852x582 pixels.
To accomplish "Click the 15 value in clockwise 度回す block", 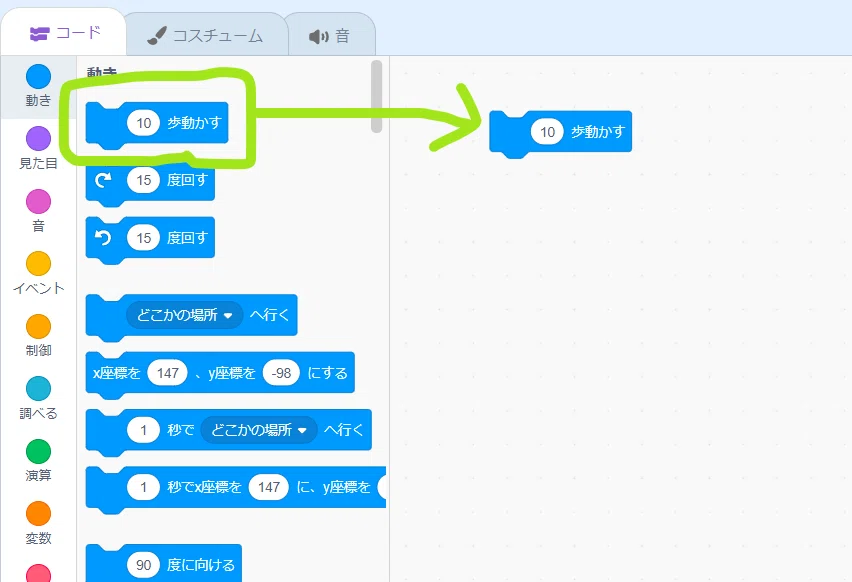I will tap(143, 180).
